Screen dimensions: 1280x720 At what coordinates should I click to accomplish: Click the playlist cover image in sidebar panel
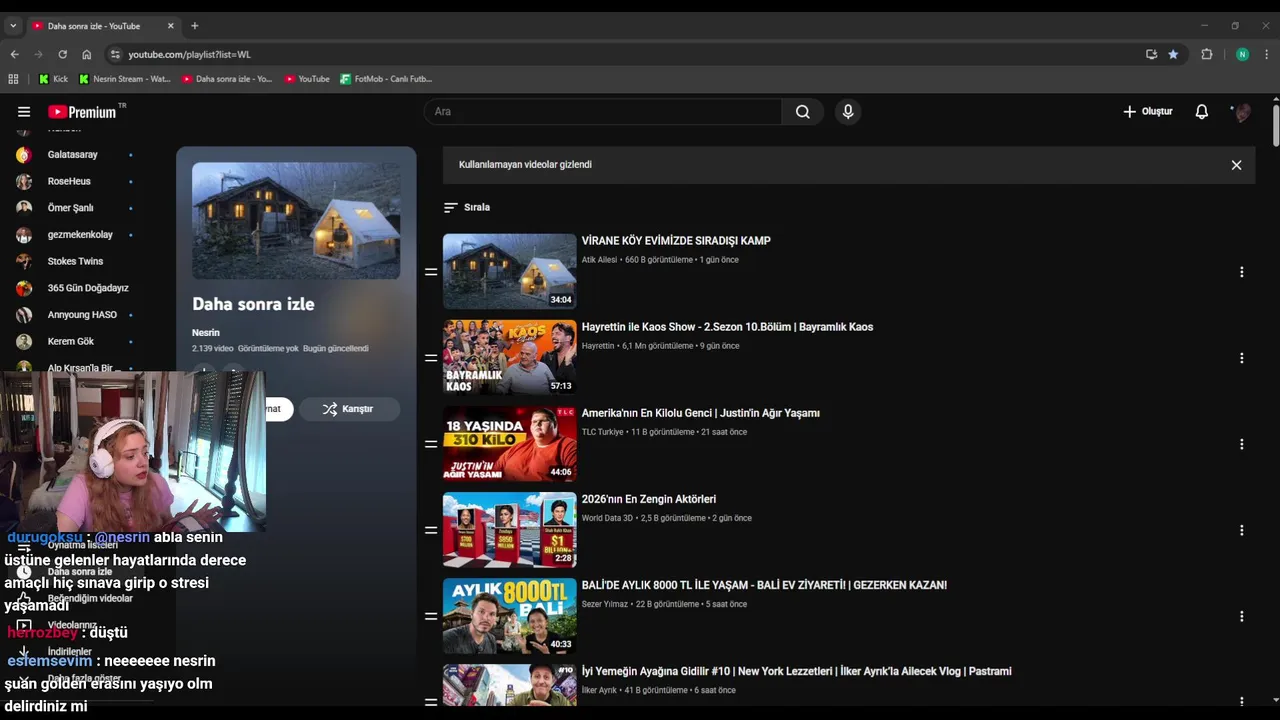click(296, 221)
